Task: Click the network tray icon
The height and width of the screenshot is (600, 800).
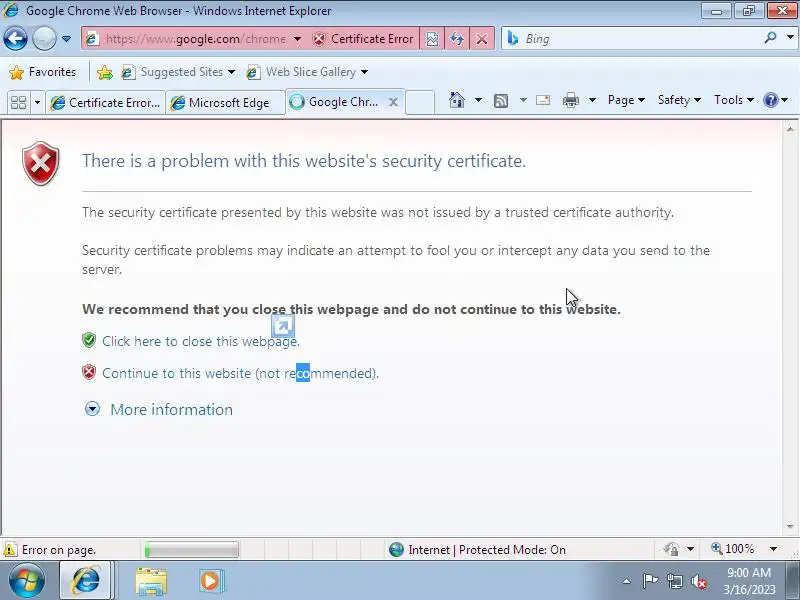Action: [x=674, y=581]
